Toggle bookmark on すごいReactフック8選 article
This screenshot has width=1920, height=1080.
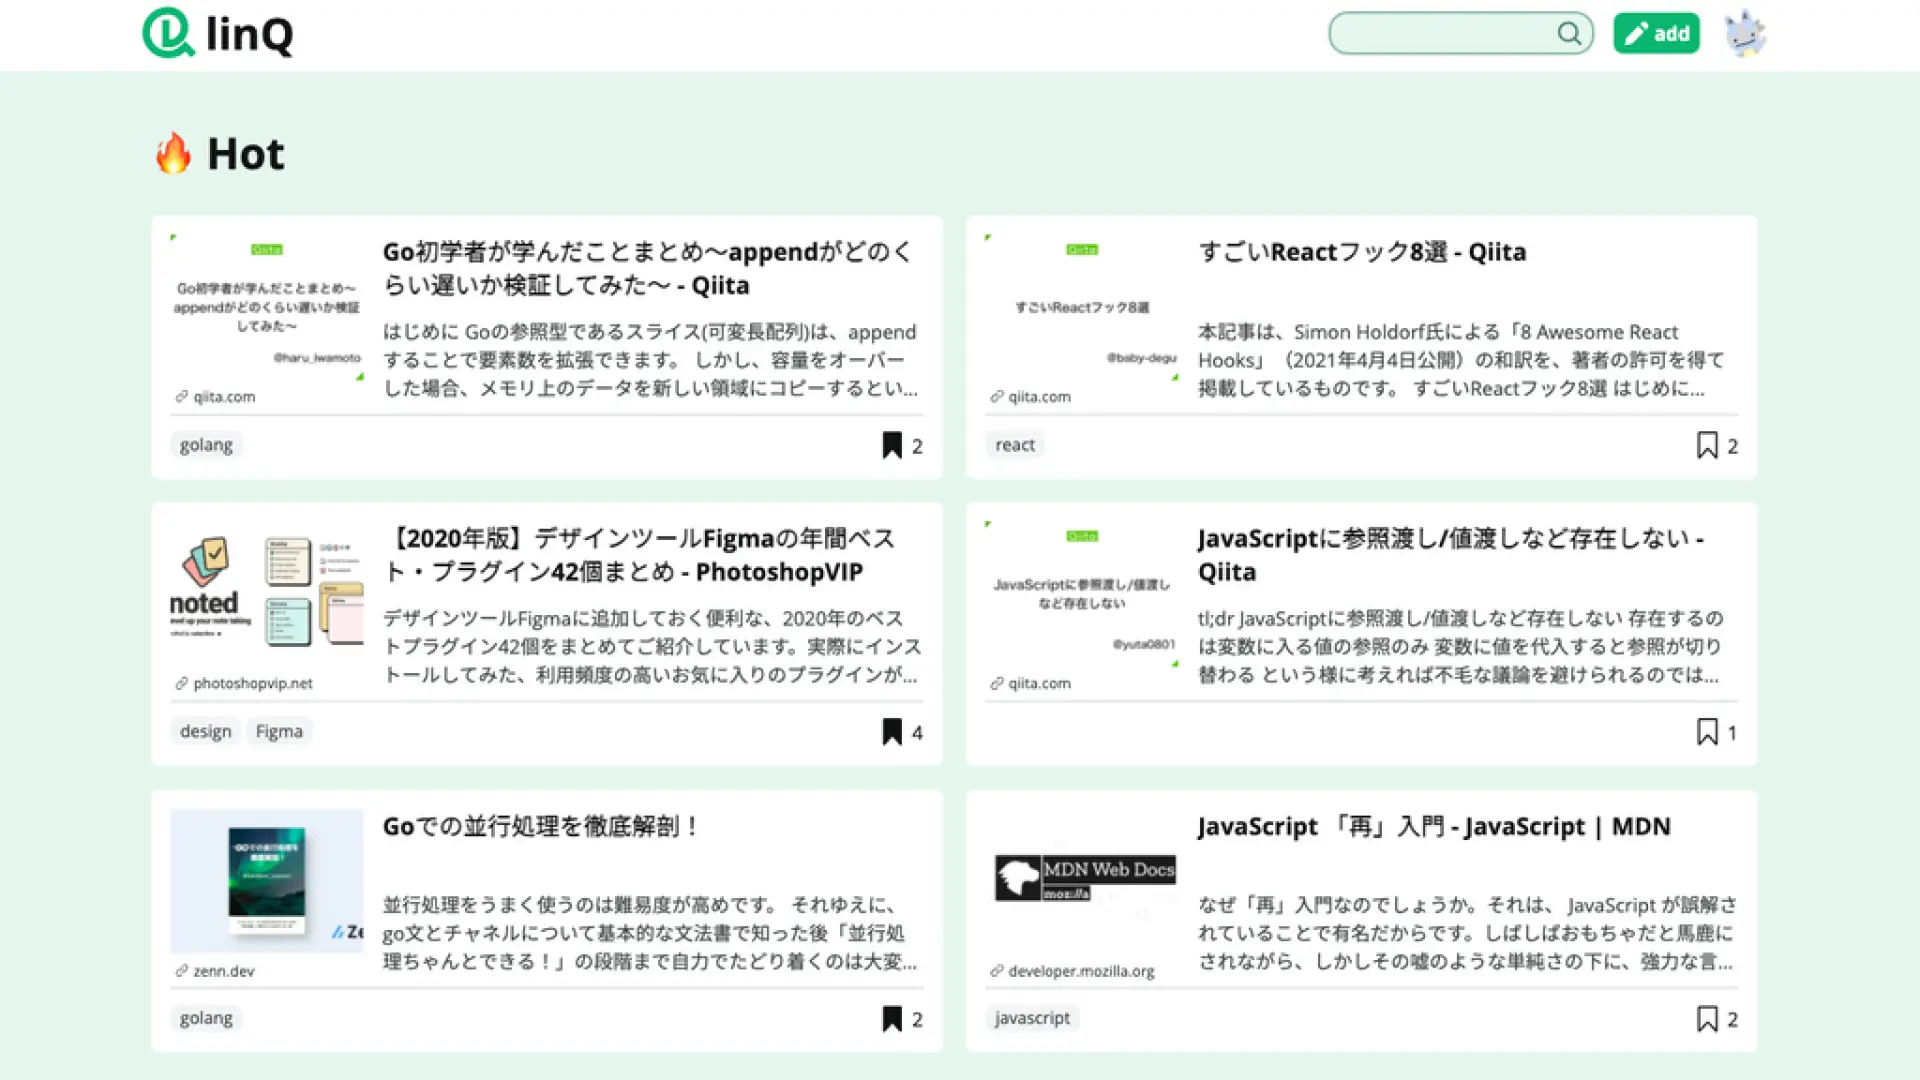click(x=1707, y=445)
